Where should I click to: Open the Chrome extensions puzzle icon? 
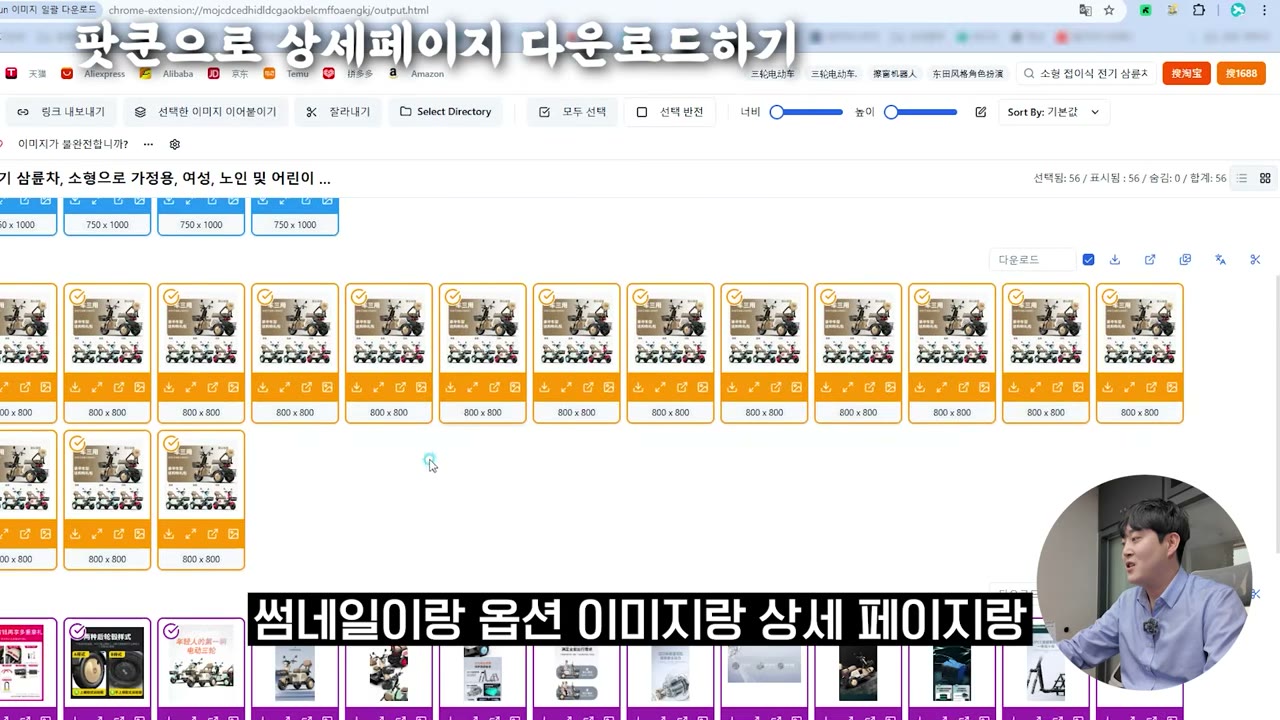1199,10
